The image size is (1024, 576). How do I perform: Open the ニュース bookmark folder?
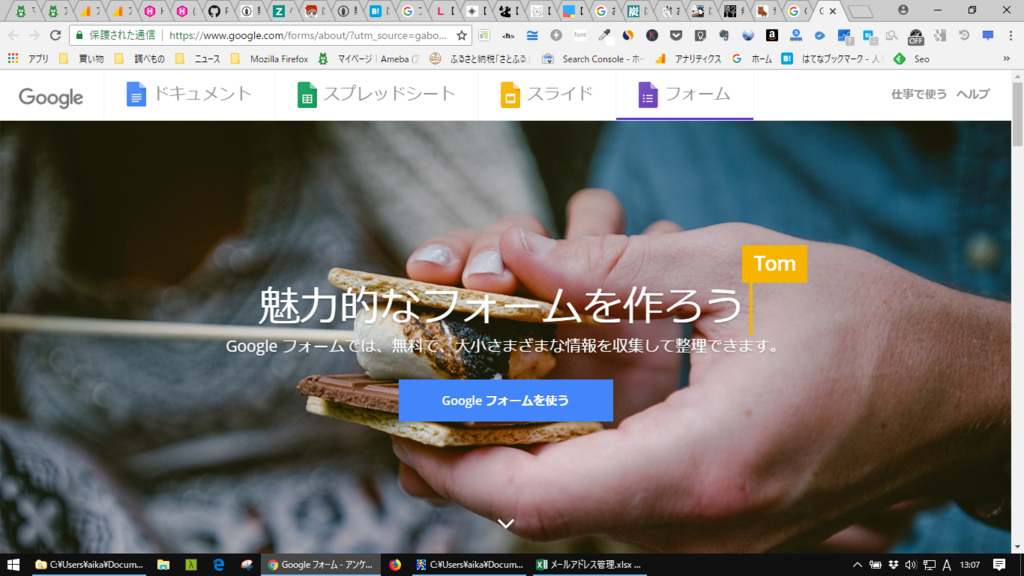[198, 59]
